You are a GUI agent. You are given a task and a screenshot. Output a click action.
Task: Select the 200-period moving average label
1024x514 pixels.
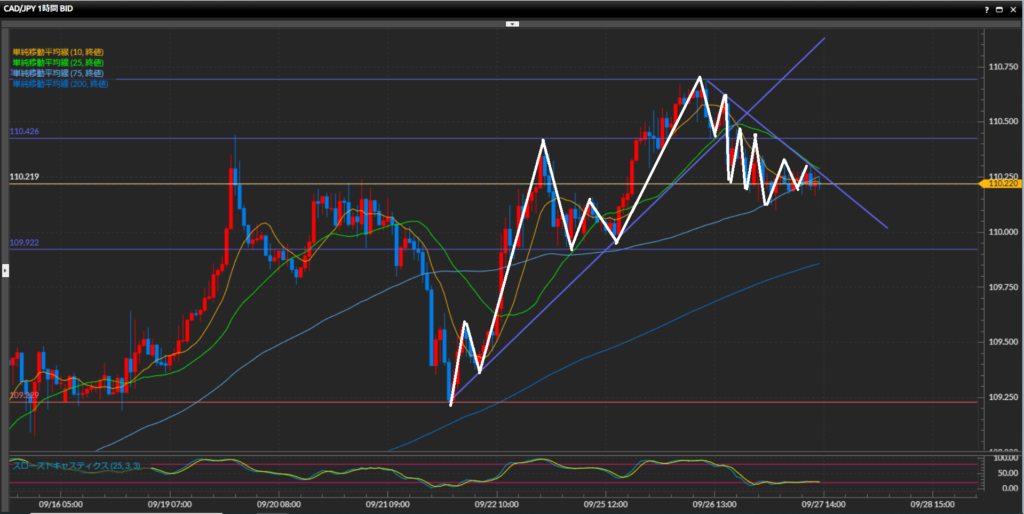click(60, 84)
